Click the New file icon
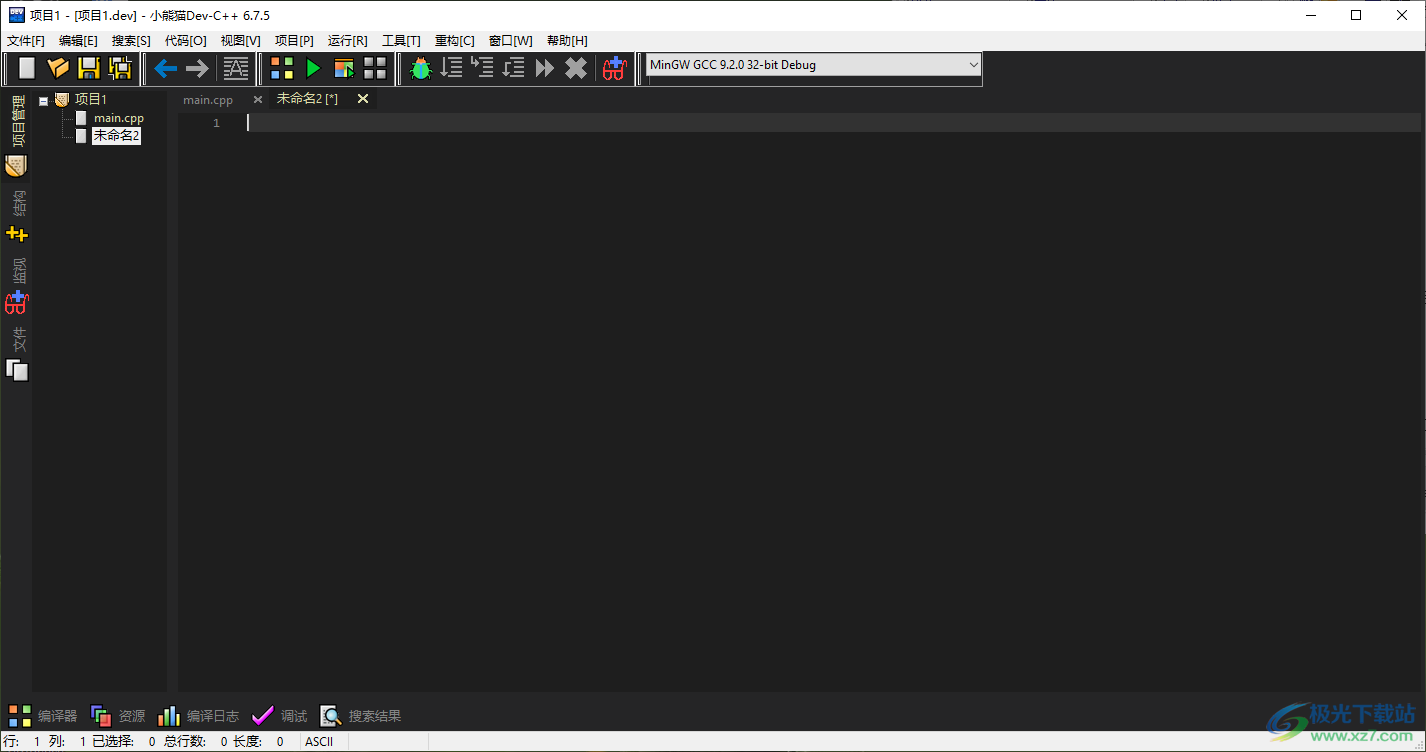 point(27,68)
